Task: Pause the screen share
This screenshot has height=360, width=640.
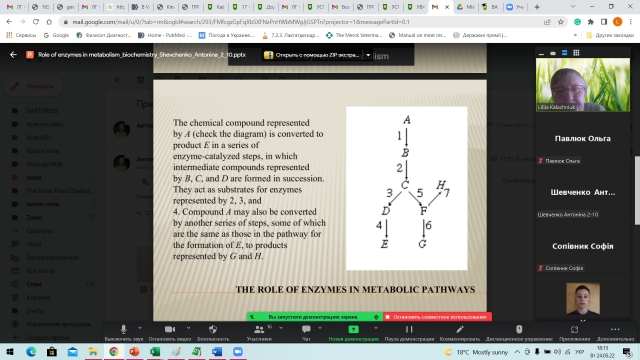Action: pyautogui.click(x=409, y=332)
